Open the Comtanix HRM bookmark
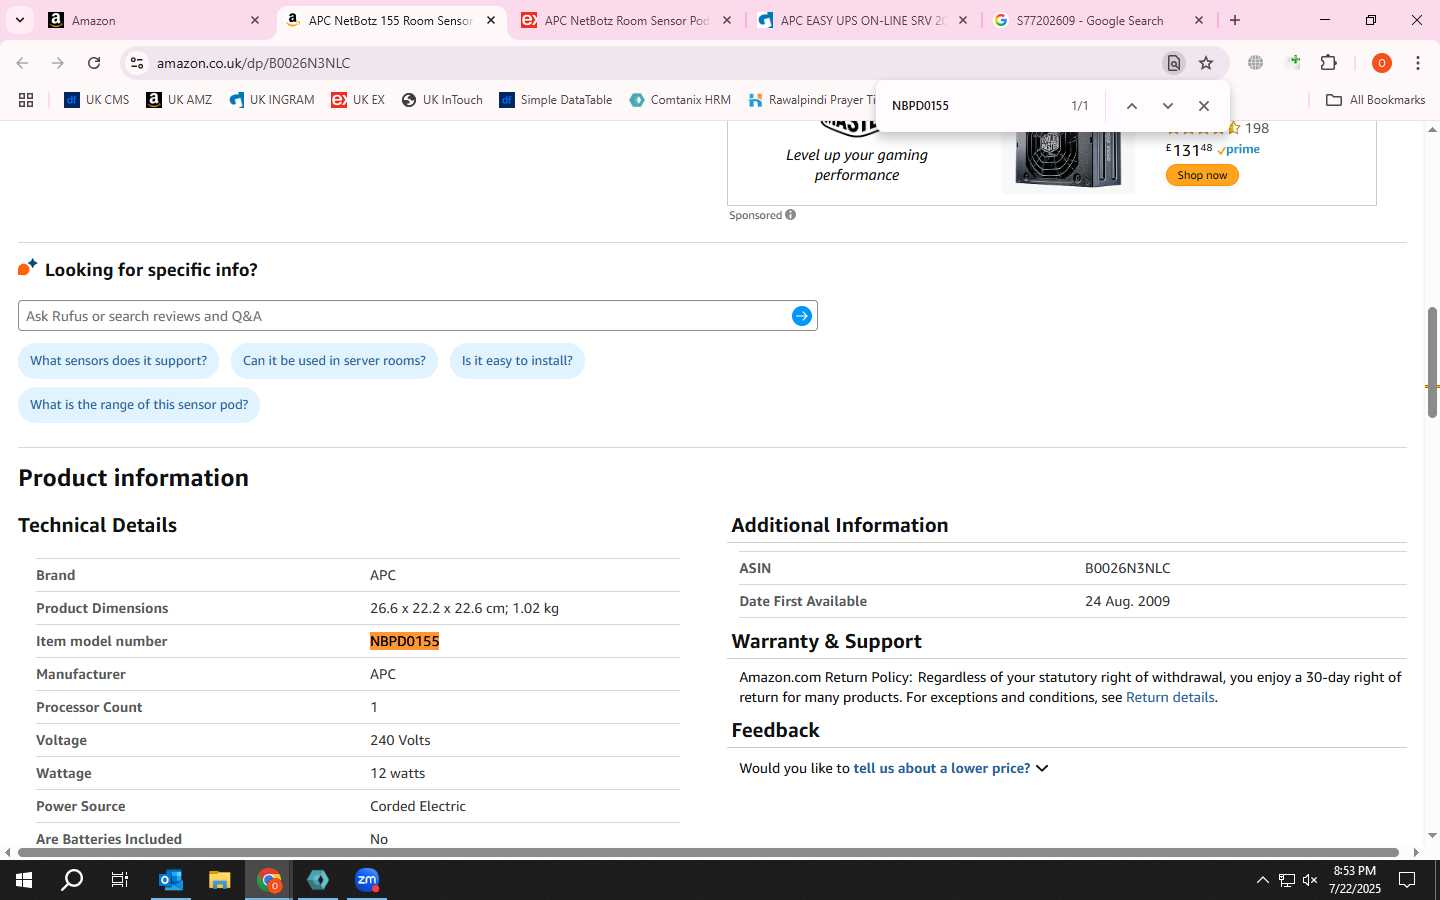The width and height of the screenshot is (1440, 900). [680, 100]
